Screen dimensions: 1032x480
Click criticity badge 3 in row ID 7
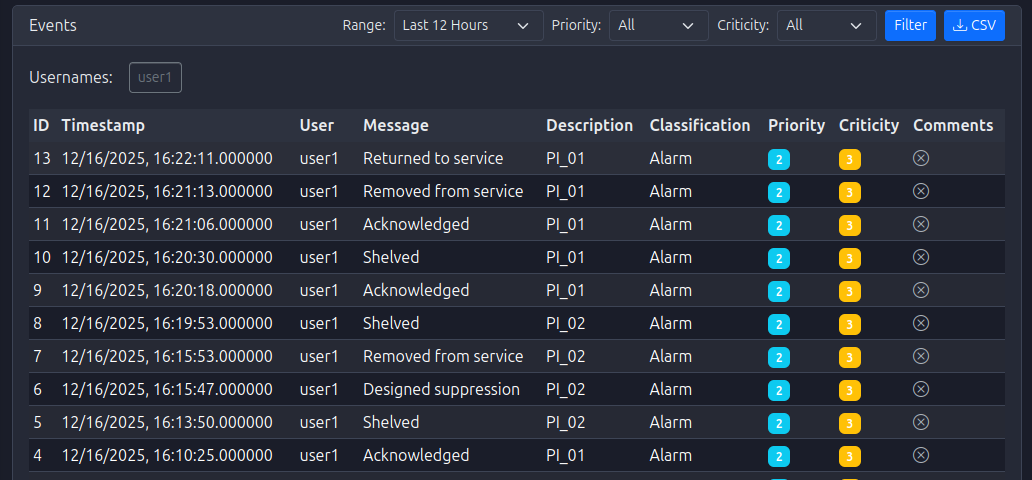(x=849, y=358)
